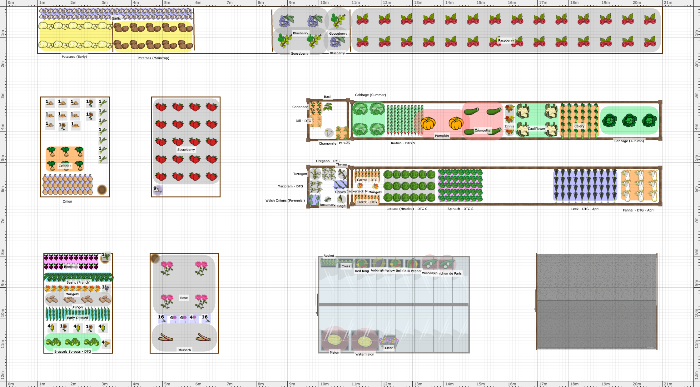Click the right pumpkin in the long bed

click(456, 123)
